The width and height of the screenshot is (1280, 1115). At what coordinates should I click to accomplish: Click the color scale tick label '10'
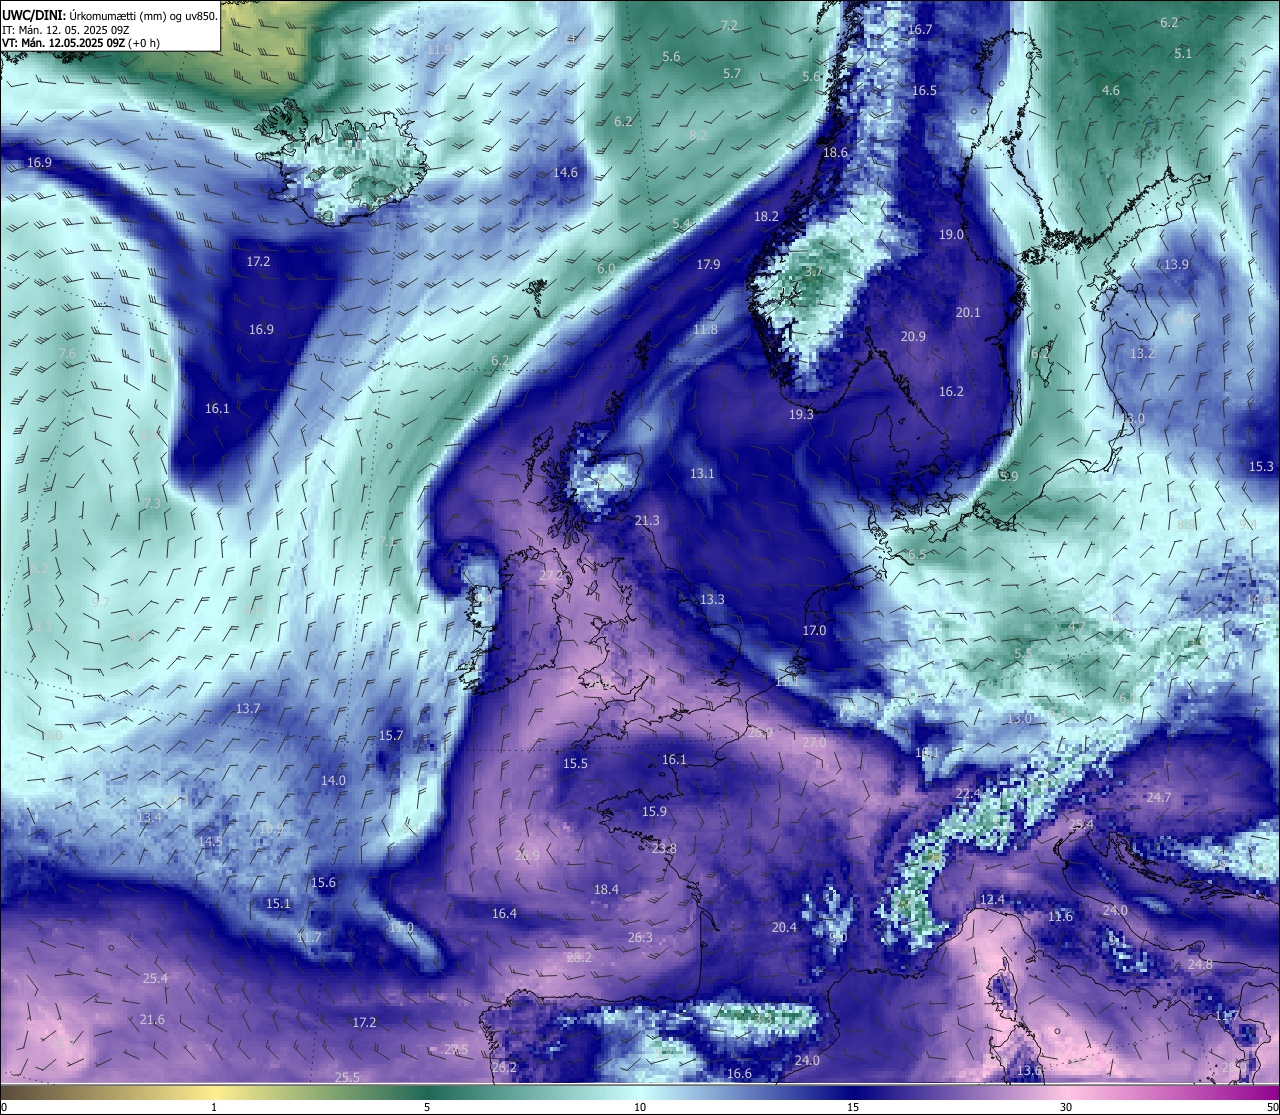[640, 1107]
